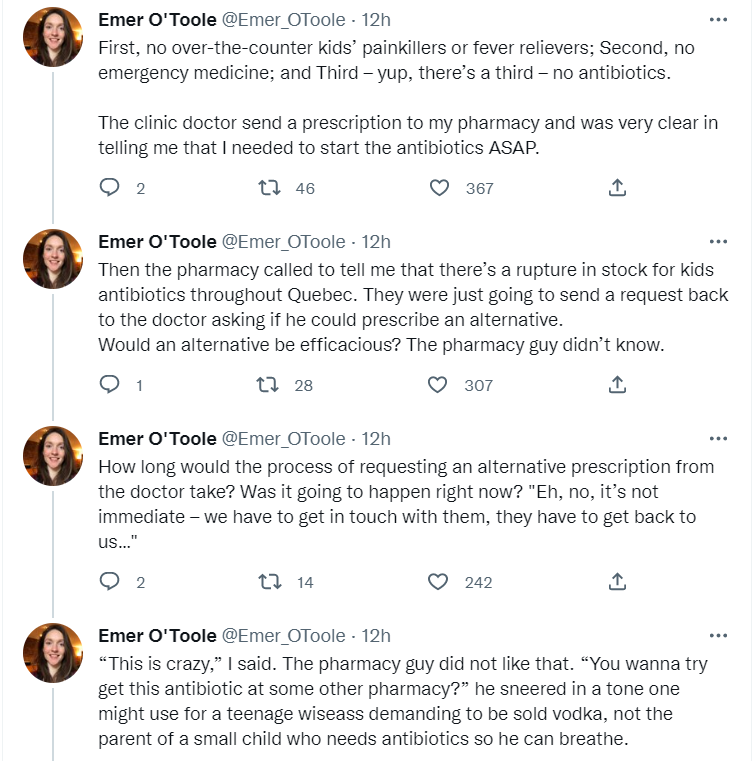Image resolution: width=755 pixels, height=761 pixels.
Task: Share the first tweet about kids' painkillers
Action: click(x=618, y=188)
